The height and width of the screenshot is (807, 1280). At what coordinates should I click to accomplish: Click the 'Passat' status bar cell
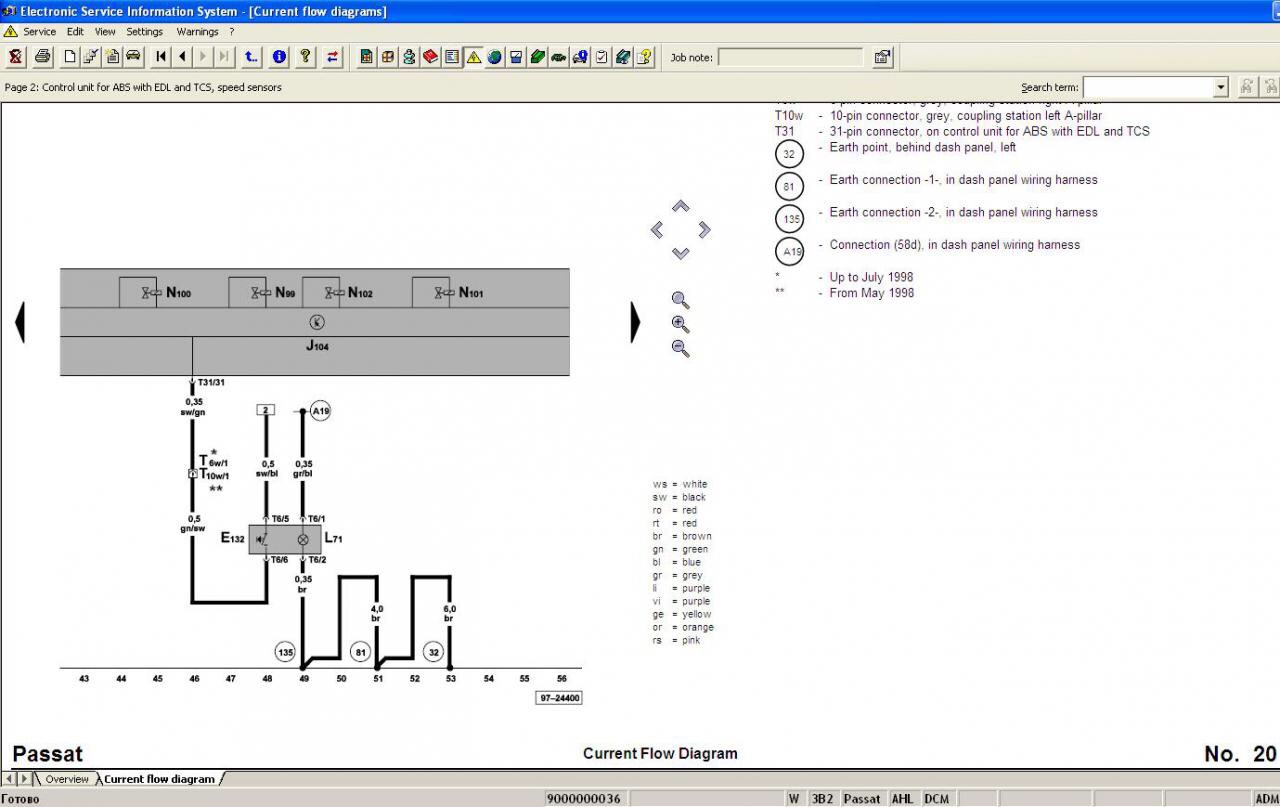click(862, 799)
